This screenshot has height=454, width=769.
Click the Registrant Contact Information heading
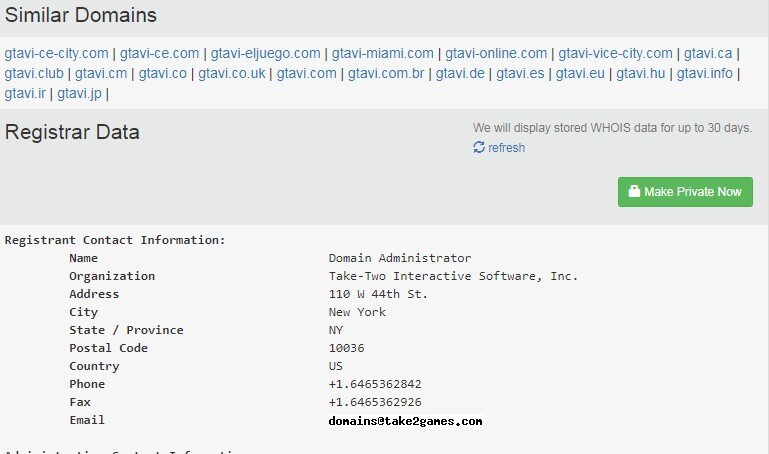[x=115, y=240]
